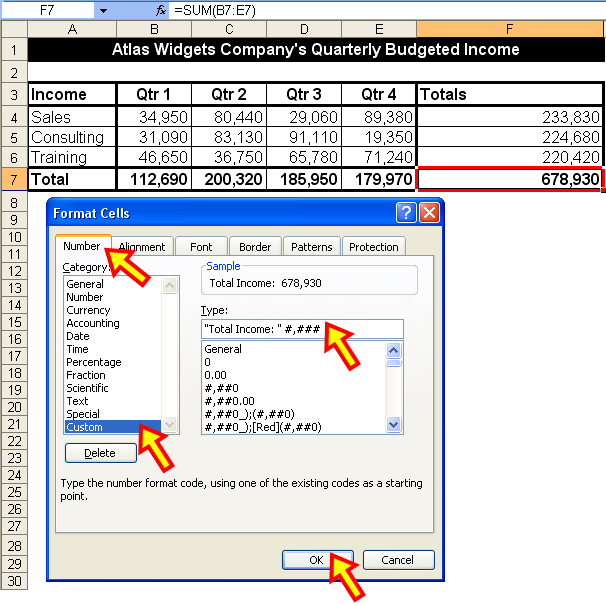Click cell with Training label

tap(72, 157)
